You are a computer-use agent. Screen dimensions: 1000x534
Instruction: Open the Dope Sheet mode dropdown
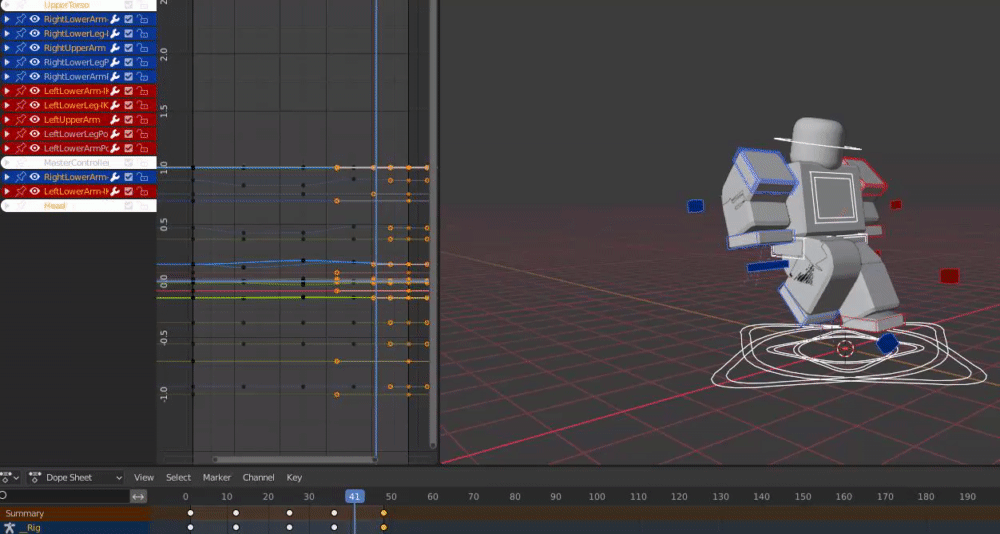coord(76,477)
